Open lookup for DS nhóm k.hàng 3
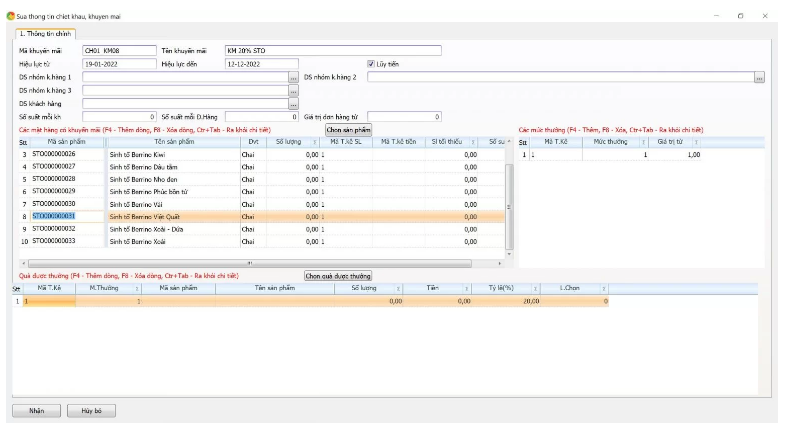 coord(293,90)
